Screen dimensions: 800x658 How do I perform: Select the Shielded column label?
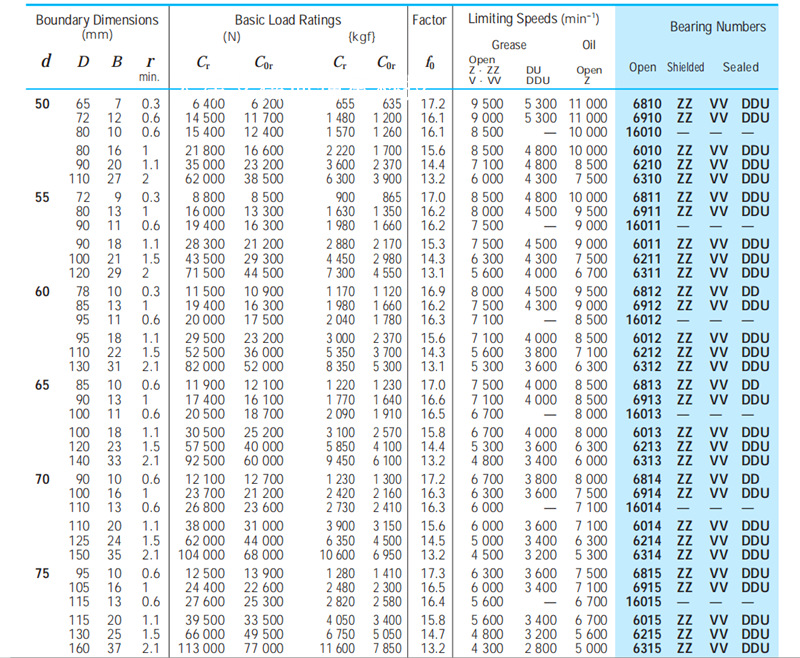point(685,67)
